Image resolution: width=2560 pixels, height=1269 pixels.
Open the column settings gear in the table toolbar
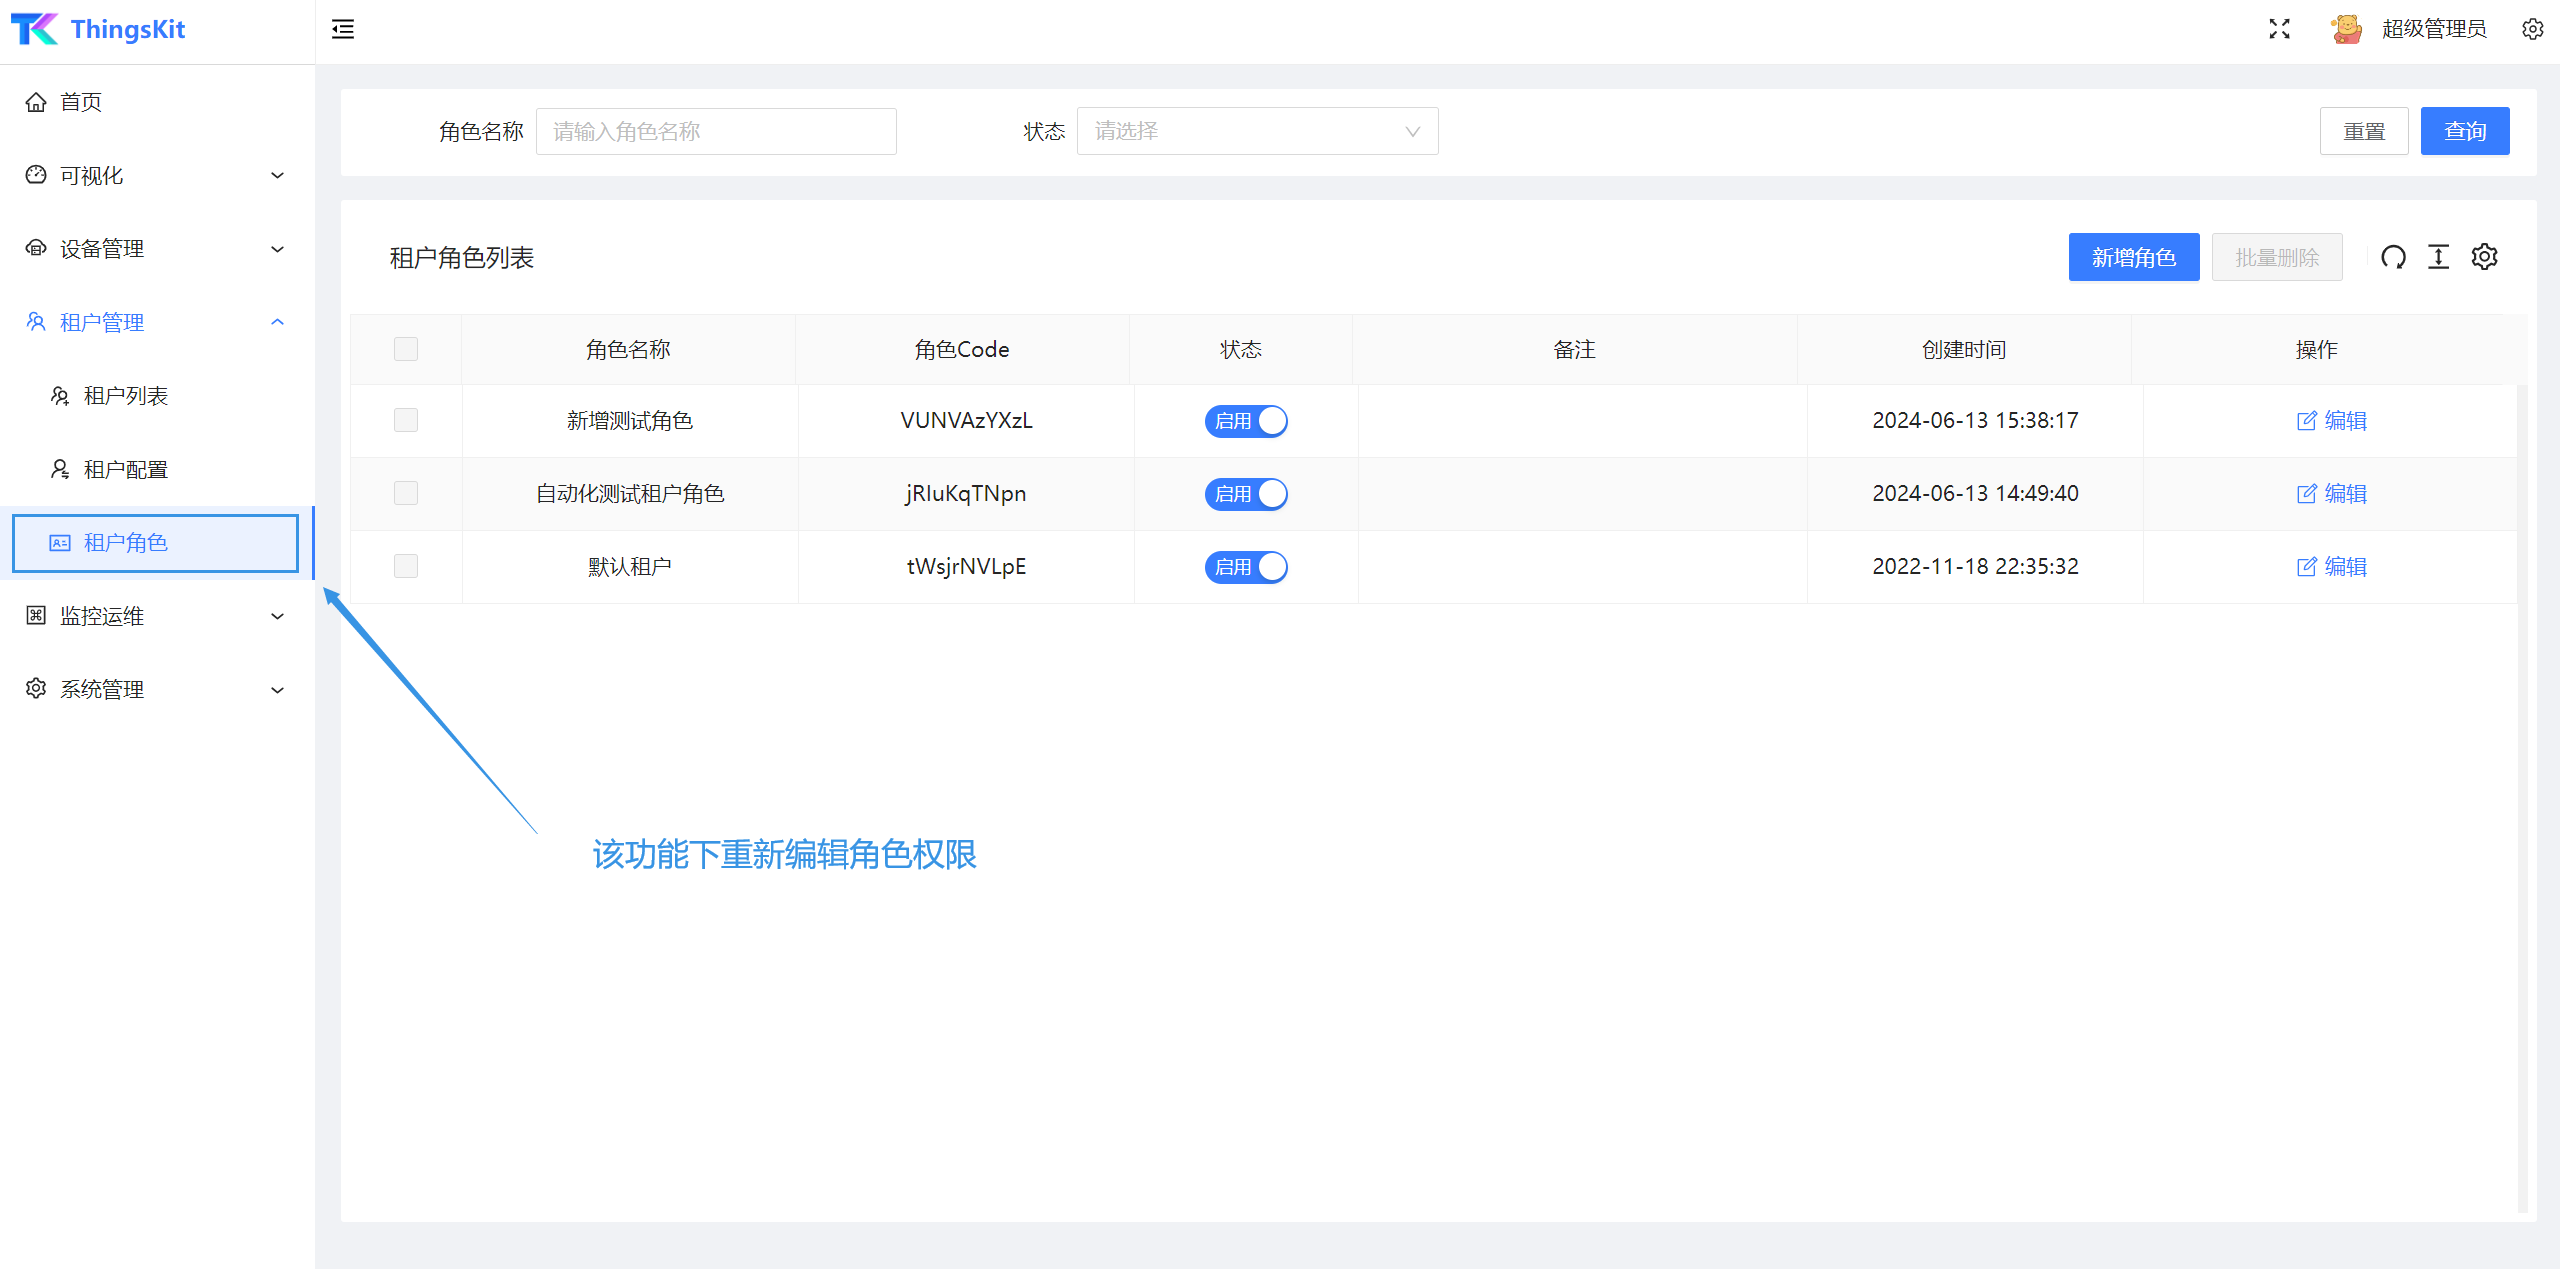(2485, 257)
